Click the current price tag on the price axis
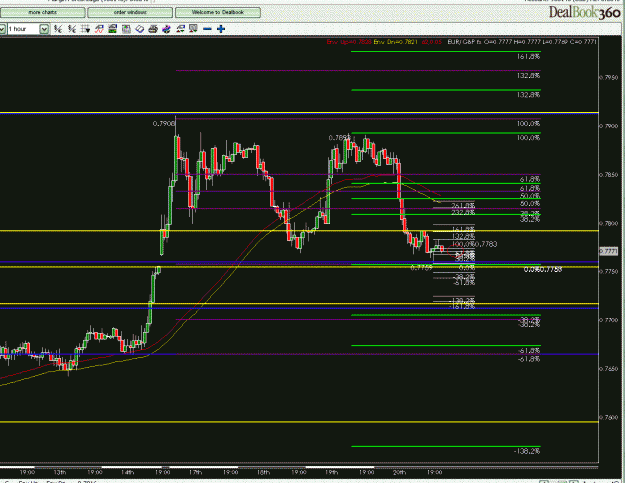Image resolution: width=625 pixels, height=483 pixels. click(x=608, y=251)
